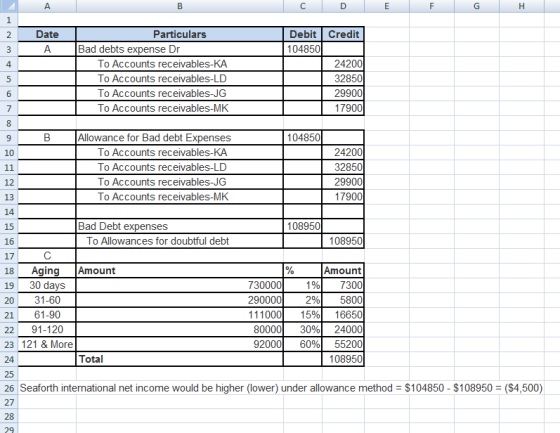This screenshot has height=433, width=560.
Task: Select total 108950 in row 24
Action: [x=343, y=359]
